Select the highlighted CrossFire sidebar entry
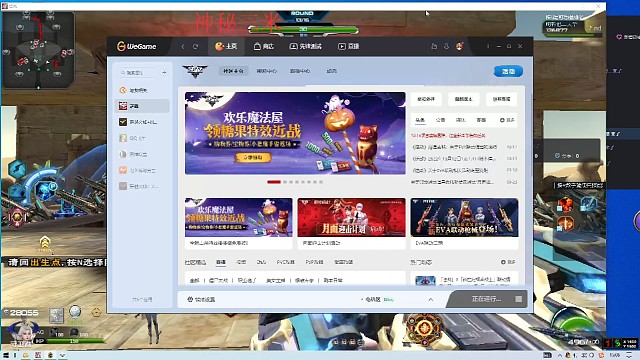This screenshot has width=640, height=360. (142, 106)
